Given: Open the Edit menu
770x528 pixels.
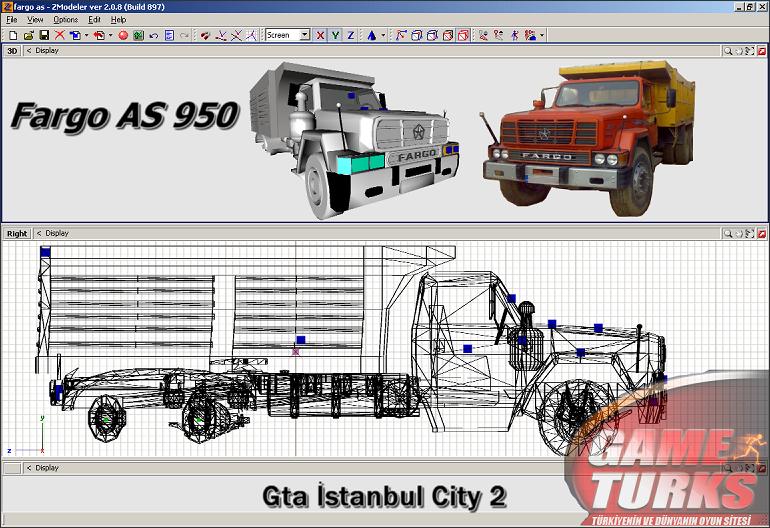Looking at the screenshot, I should [94, 20].
